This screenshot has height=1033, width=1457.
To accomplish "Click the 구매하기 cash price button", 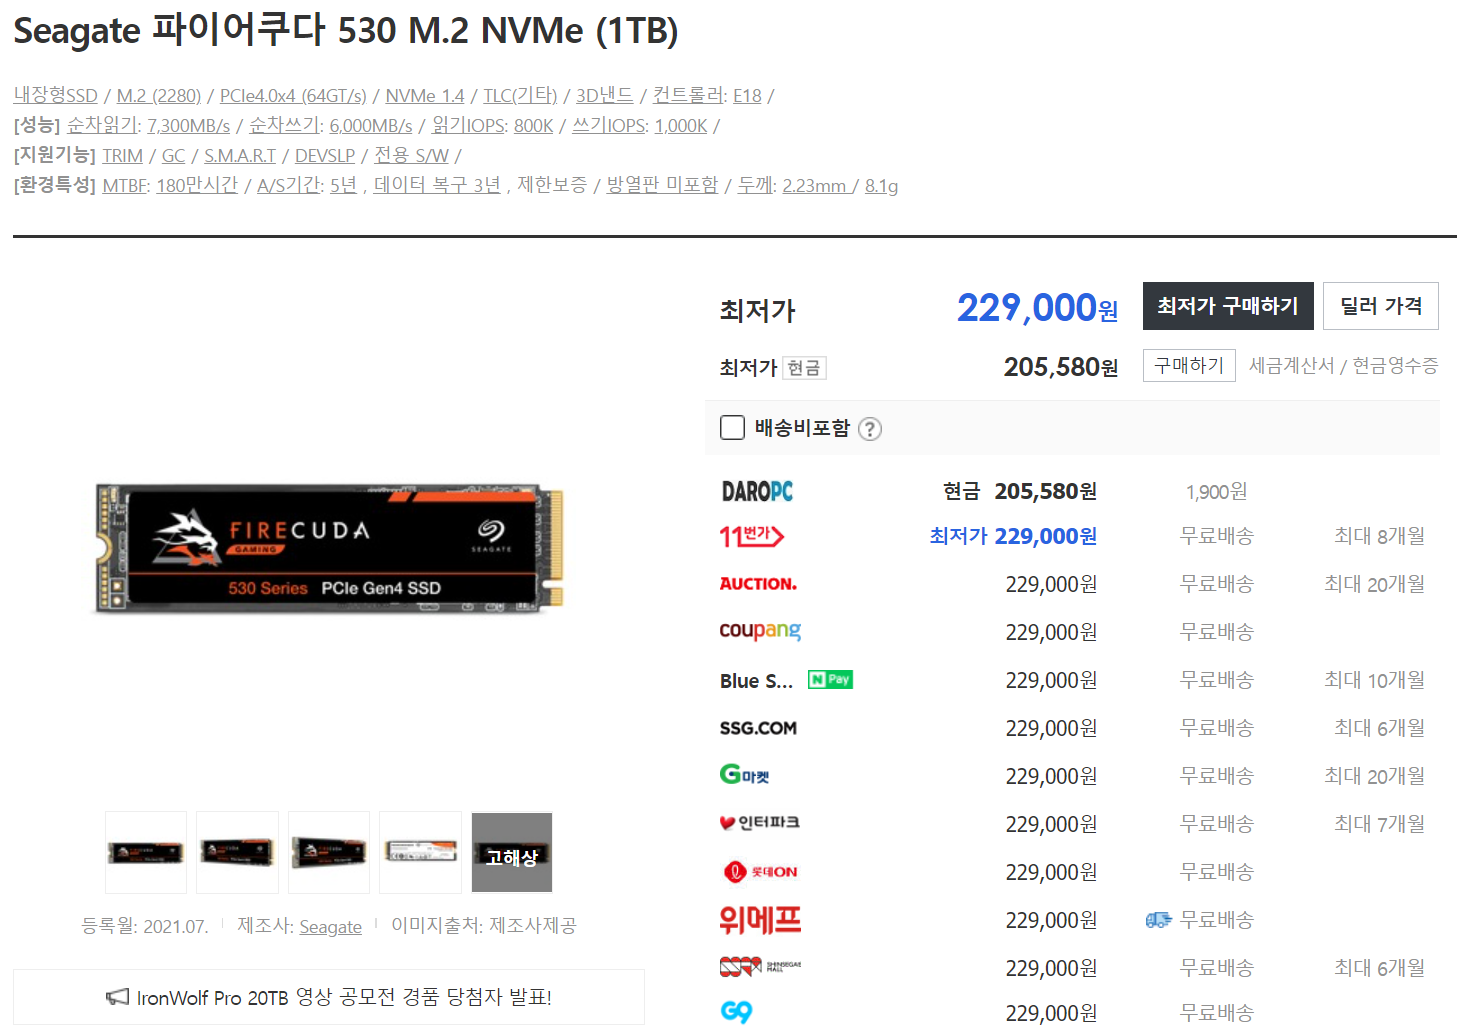I will [x=1189, y=365].
